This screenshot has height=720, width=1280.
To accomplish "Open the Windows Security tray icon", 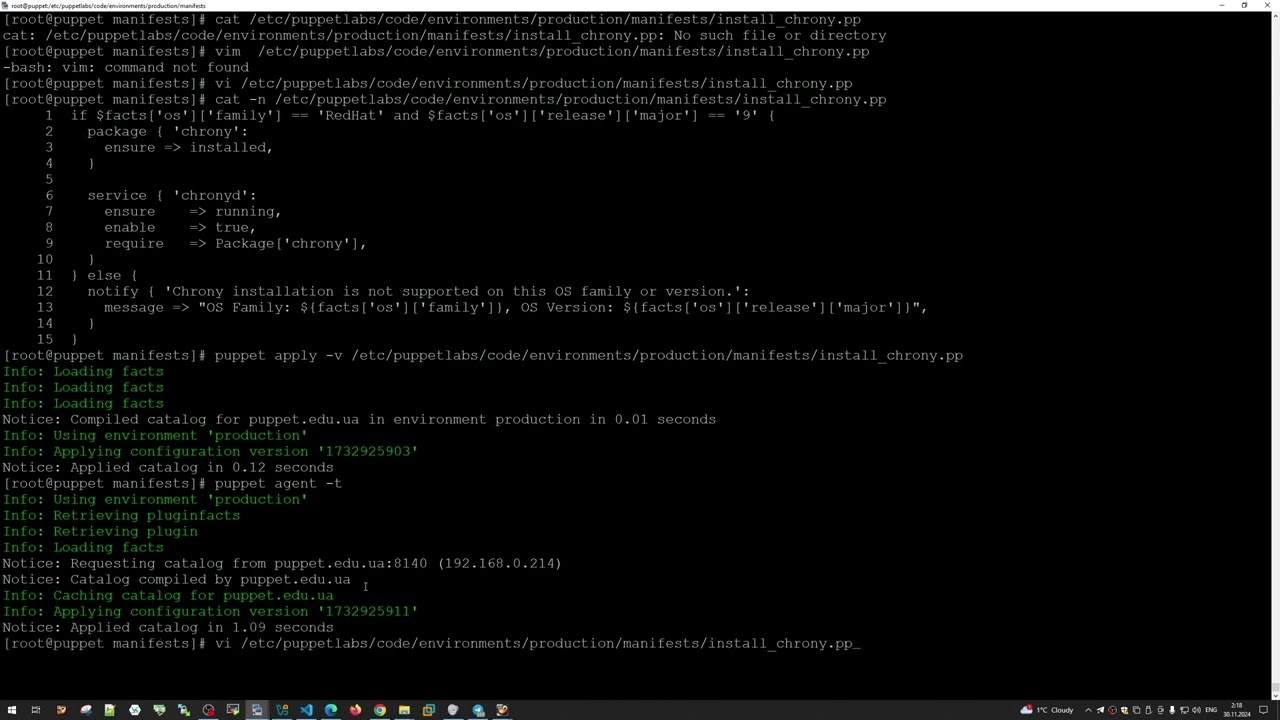I will pos(1124,710).
